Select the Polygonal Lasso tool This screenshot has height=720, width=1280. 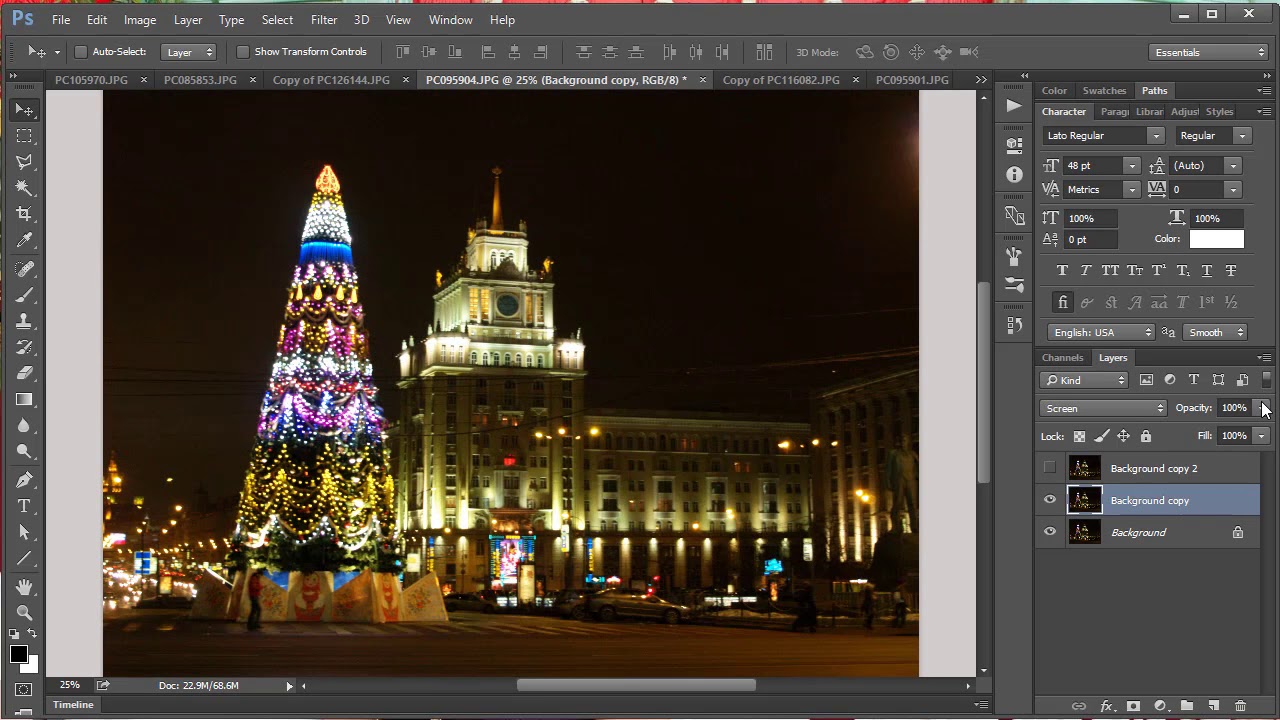pos(25,162)
